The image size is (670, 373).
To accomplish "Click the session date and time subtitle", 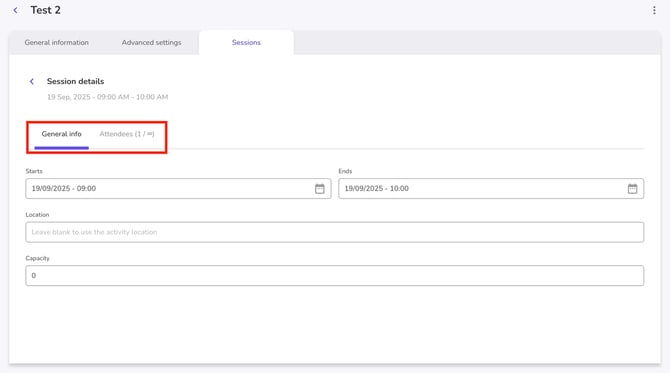I will click(107, 97).
